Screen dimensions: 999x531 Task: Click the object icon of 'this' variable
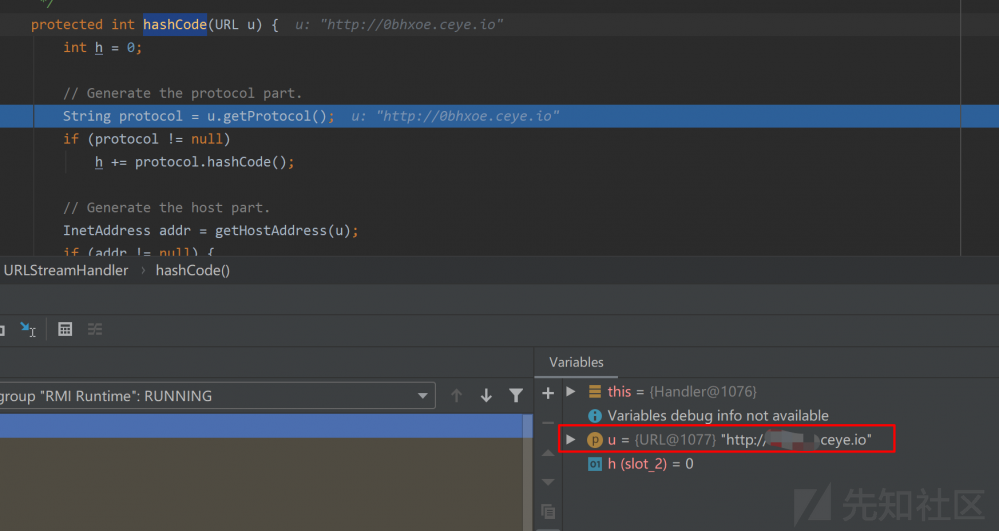594,391
